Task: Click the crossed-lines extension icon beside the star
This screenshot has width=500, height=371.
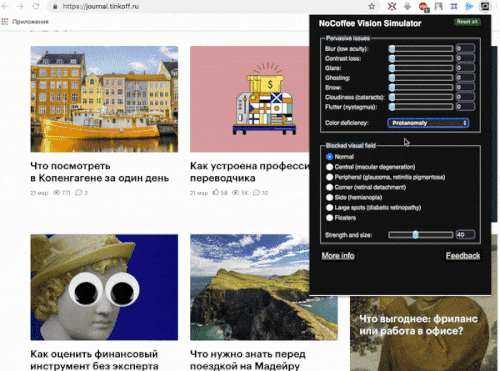Action: tap(392, 6)
